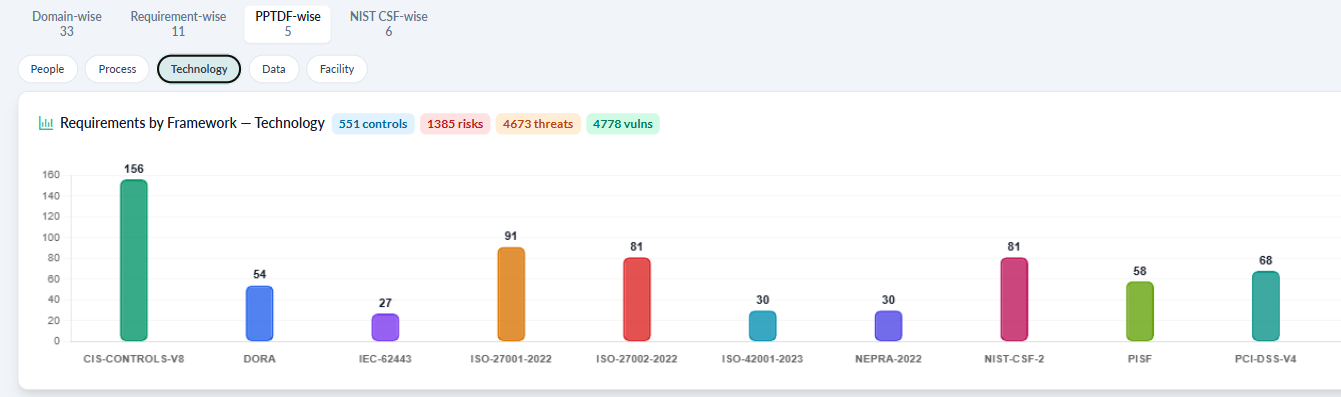Select the green CIS-CONTROLS-V8 bar
This screenshot has height=397, width=1341.
coord(134,260)
